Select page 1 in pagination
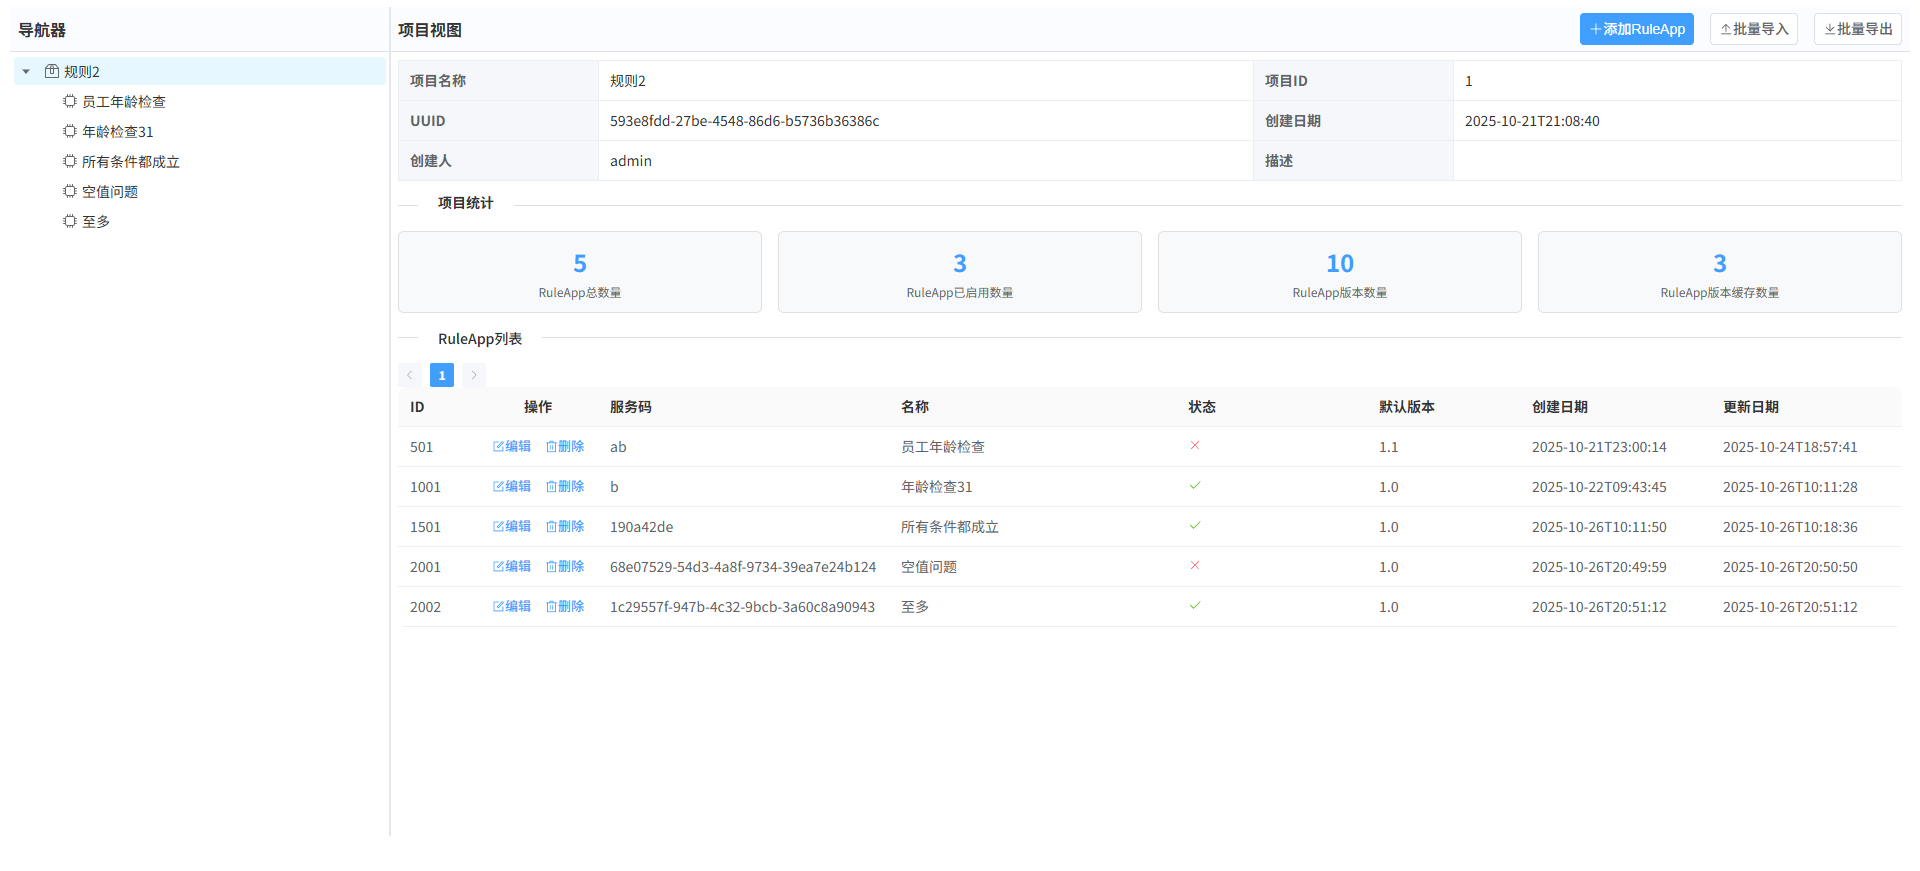Screen dimensions: 1920x871 [442, 375]
